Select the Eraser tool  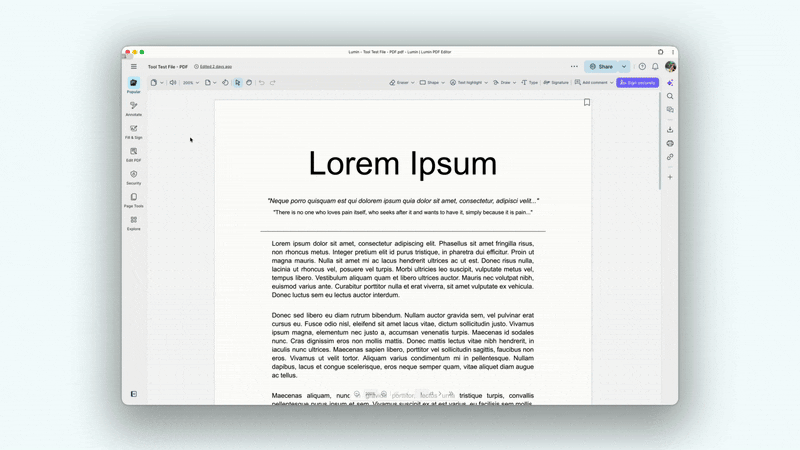399,83
